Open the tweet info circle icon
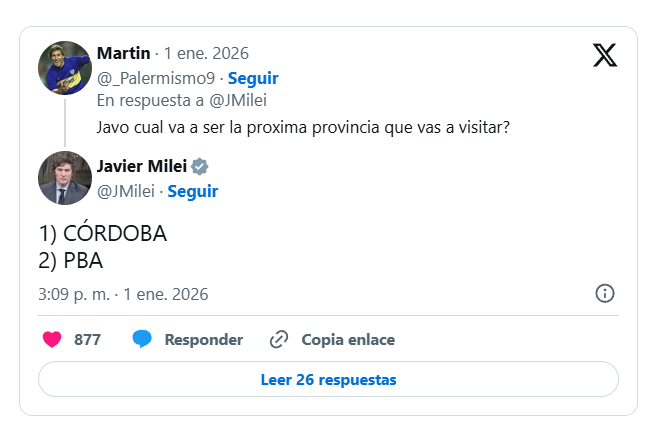 tap(605, 294)
